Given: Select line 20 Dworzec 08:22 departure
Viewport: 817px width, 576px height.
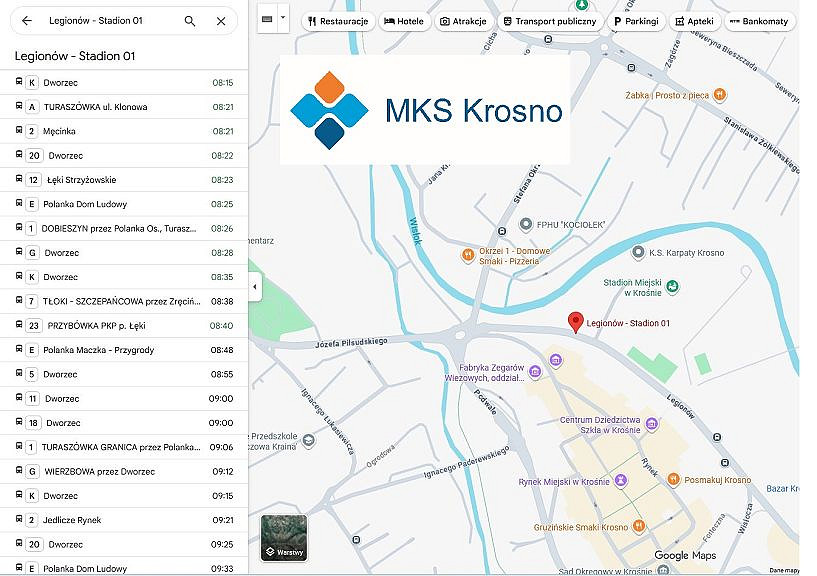Looking at the screenshot, I should tap(124, 155).
